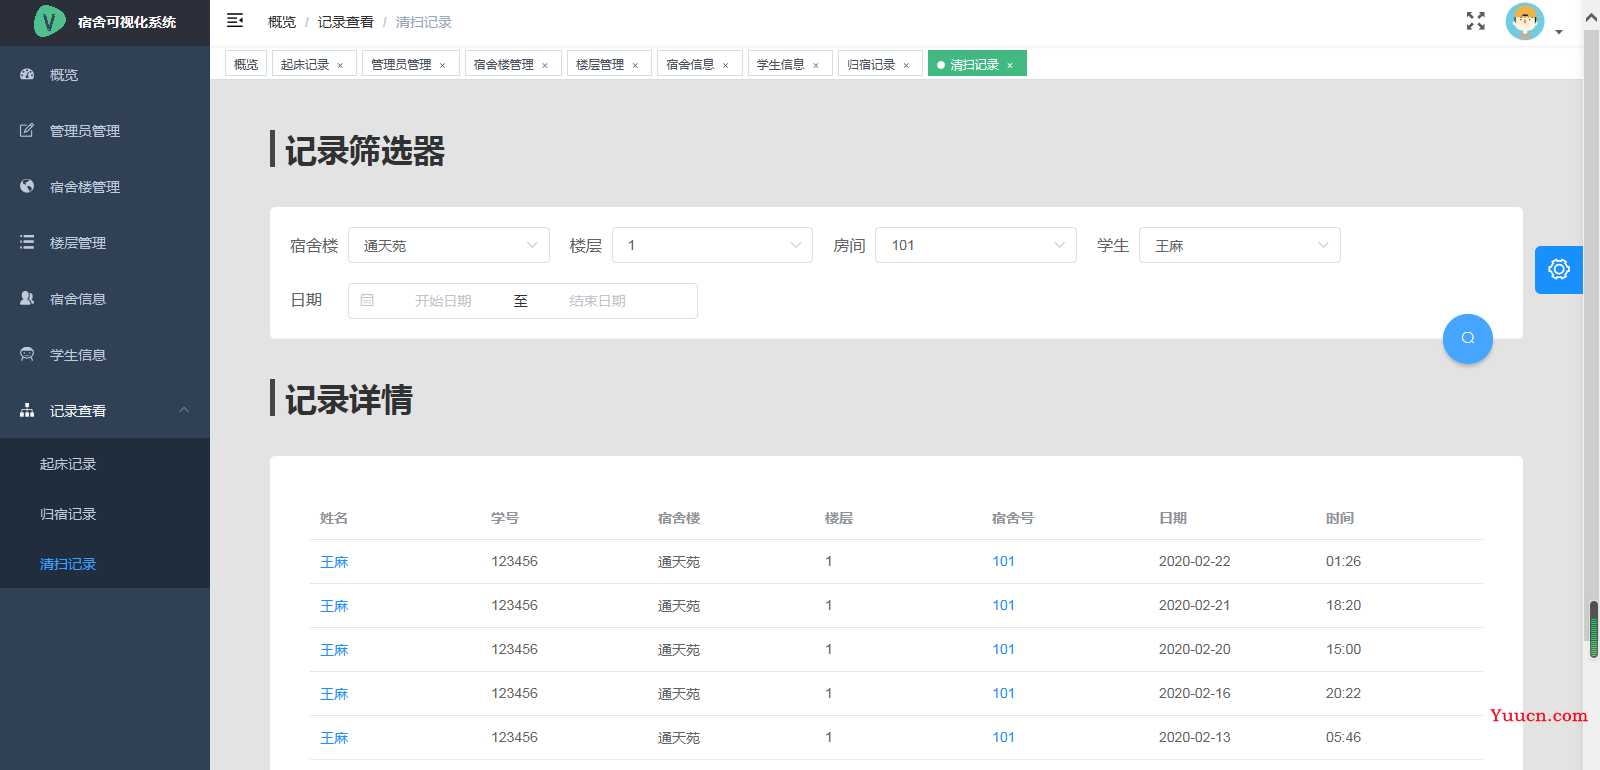1600x770 pixels.
Task: Open the 宿舍楼 dropdown showing 通天苑
Action: (449, 245)
